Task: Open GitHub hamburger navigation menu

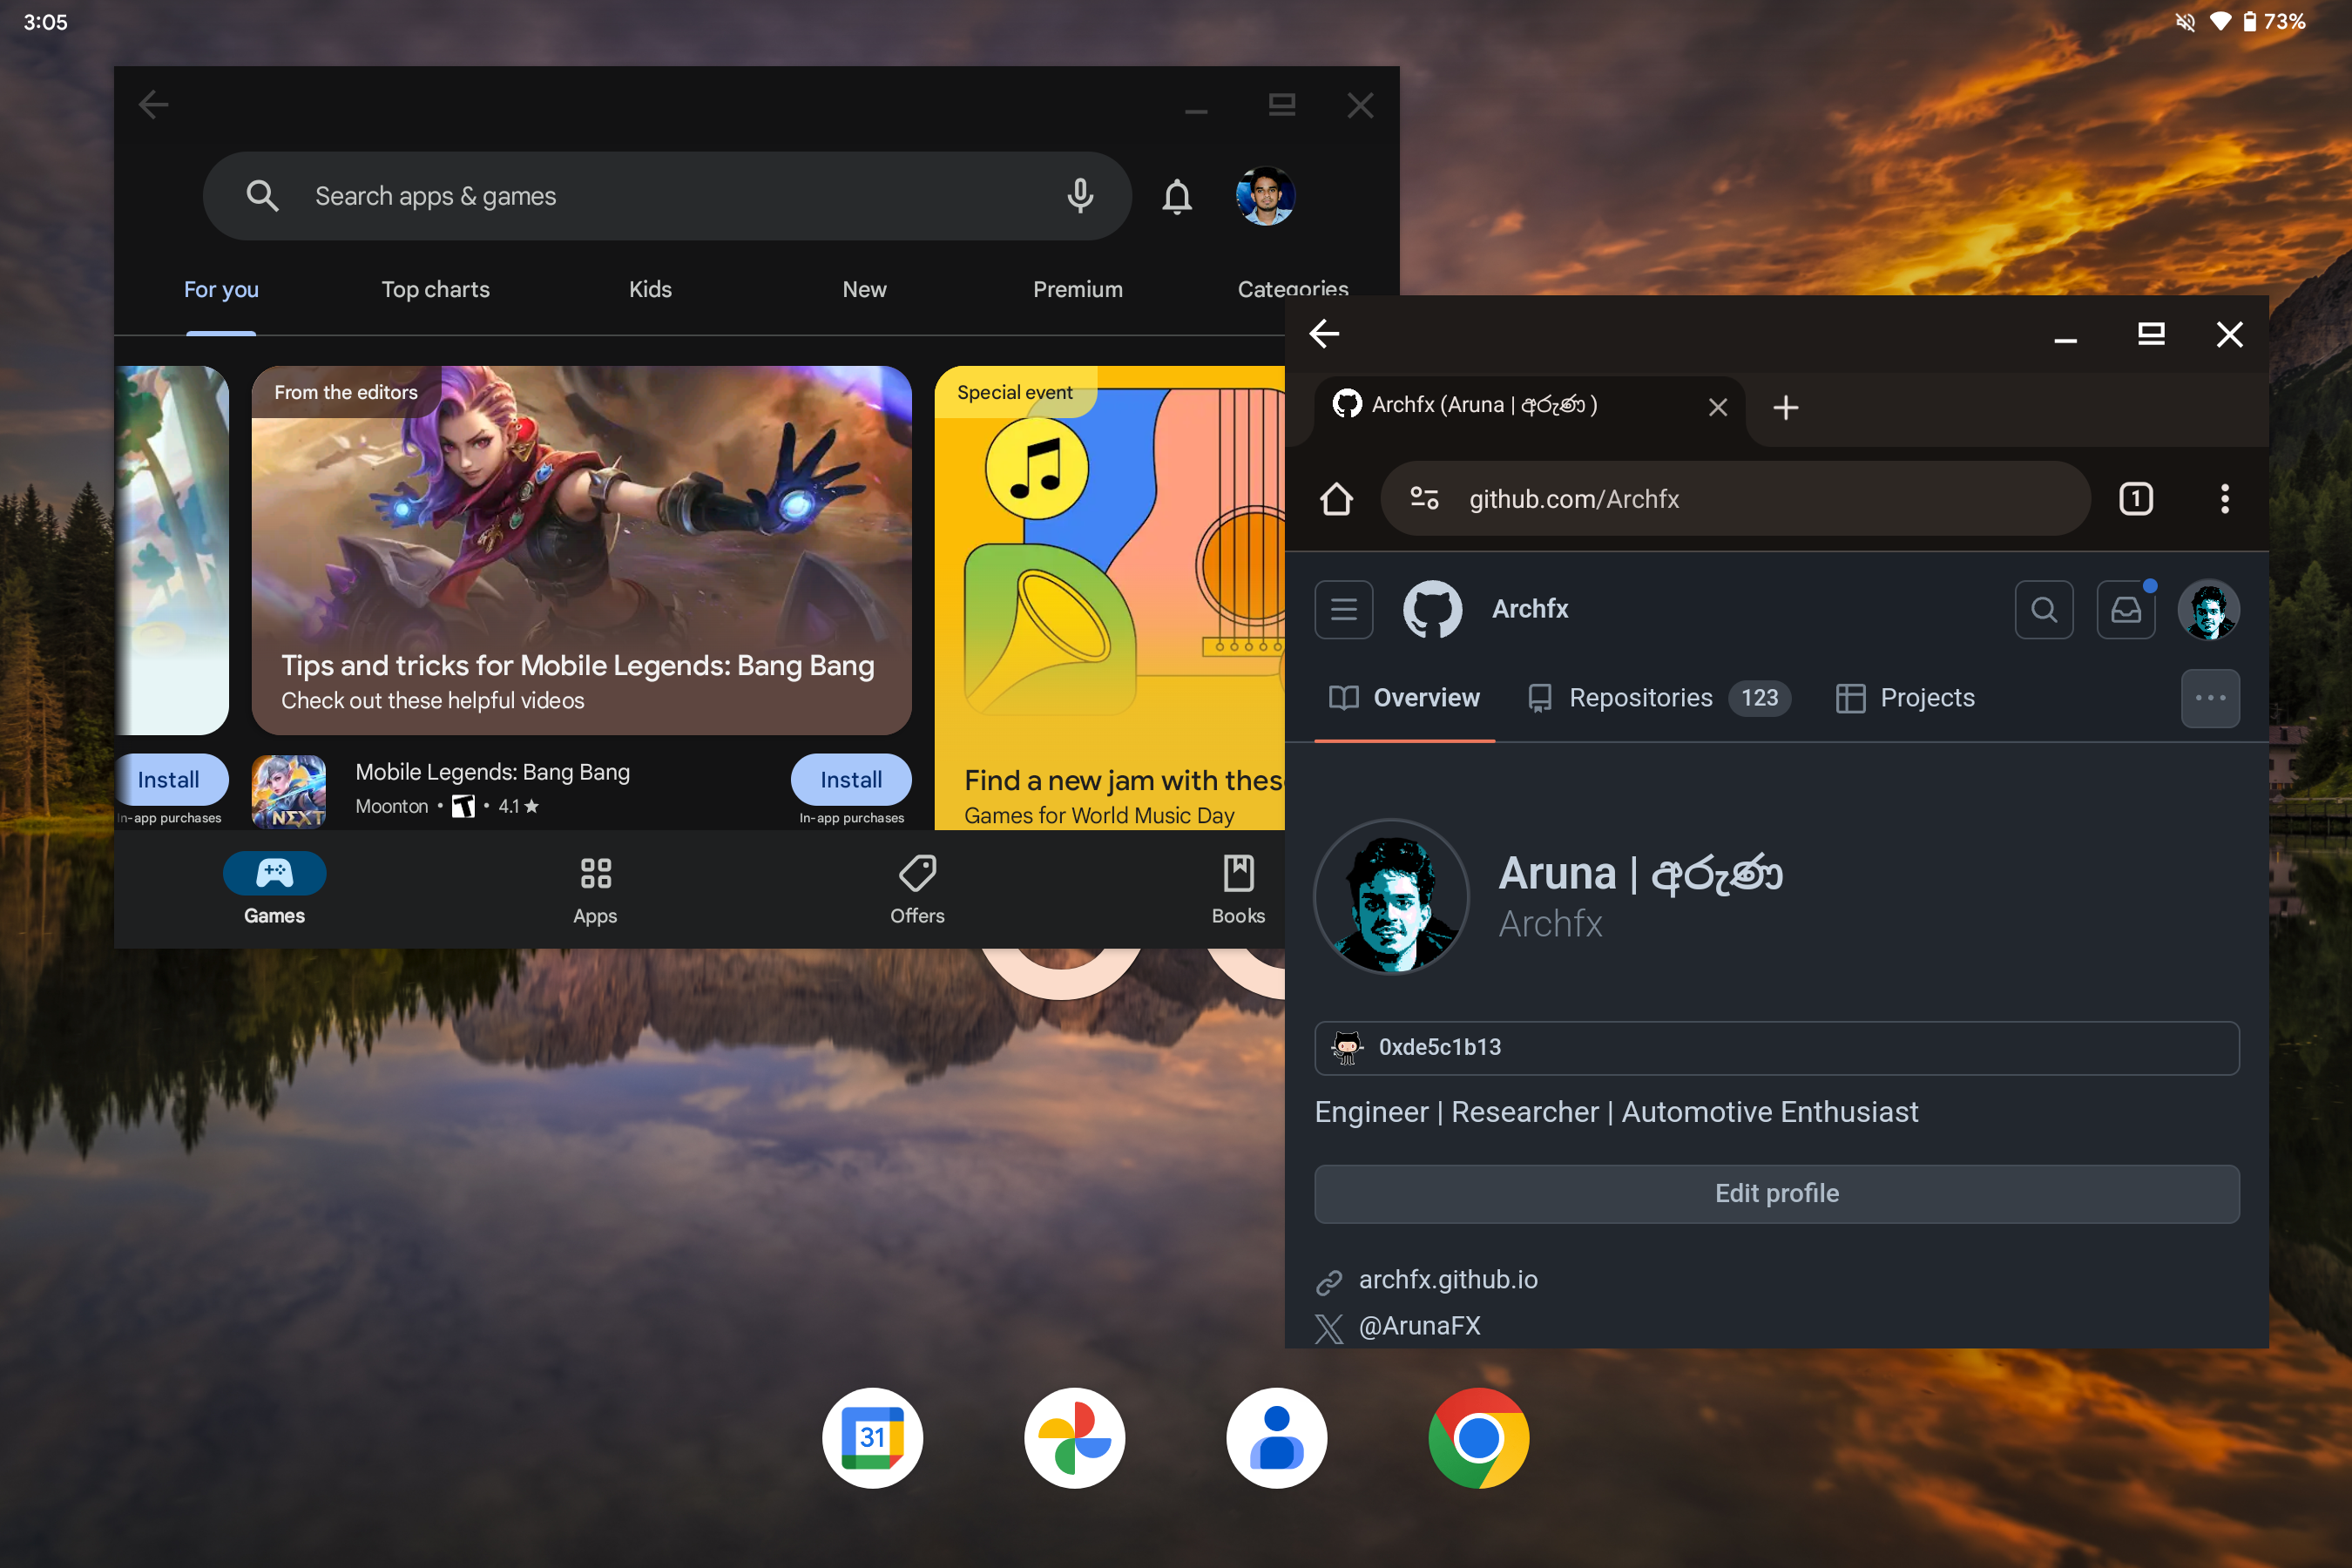Action: tap(1343, 609)
